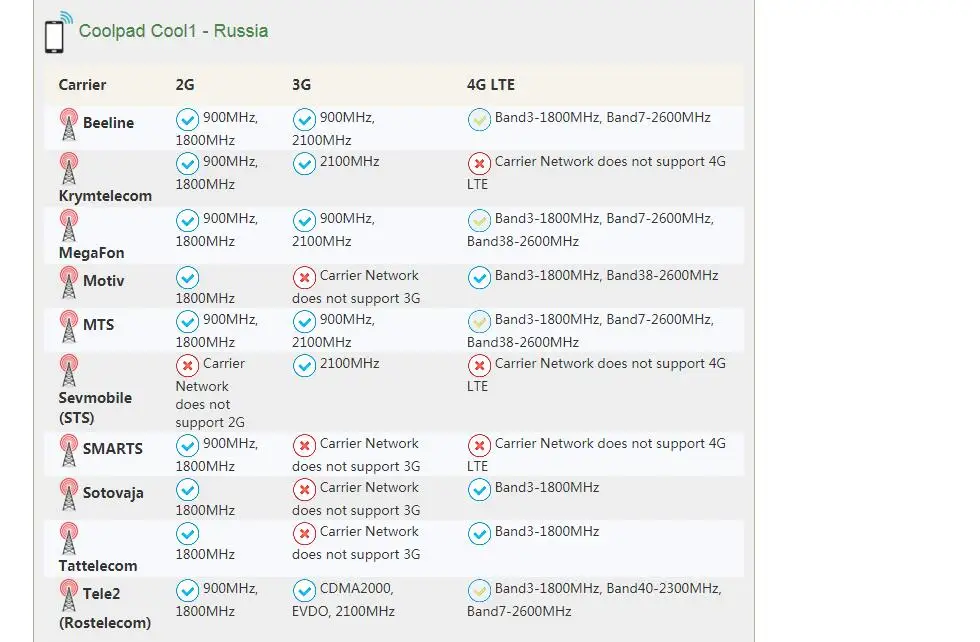Viewport: 980px width, 642px height.
Task: Click Motiv 'Band3-1800MHz, Band38-2600MHz' text
Action: [x=606, y=276]
